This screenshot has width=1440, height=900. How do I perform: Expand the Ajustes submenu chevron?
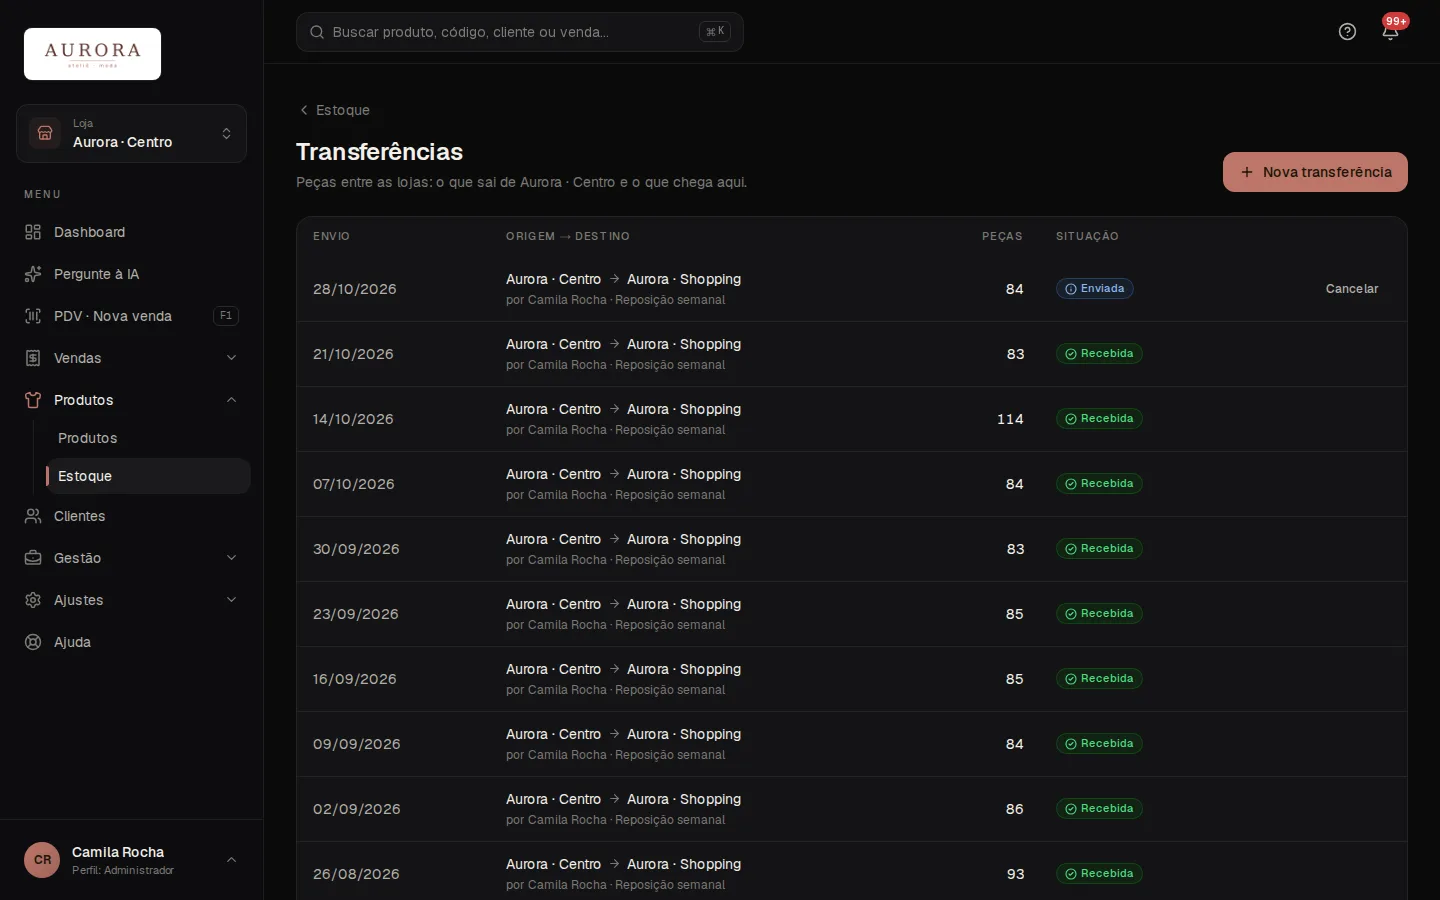pos(231,600)
